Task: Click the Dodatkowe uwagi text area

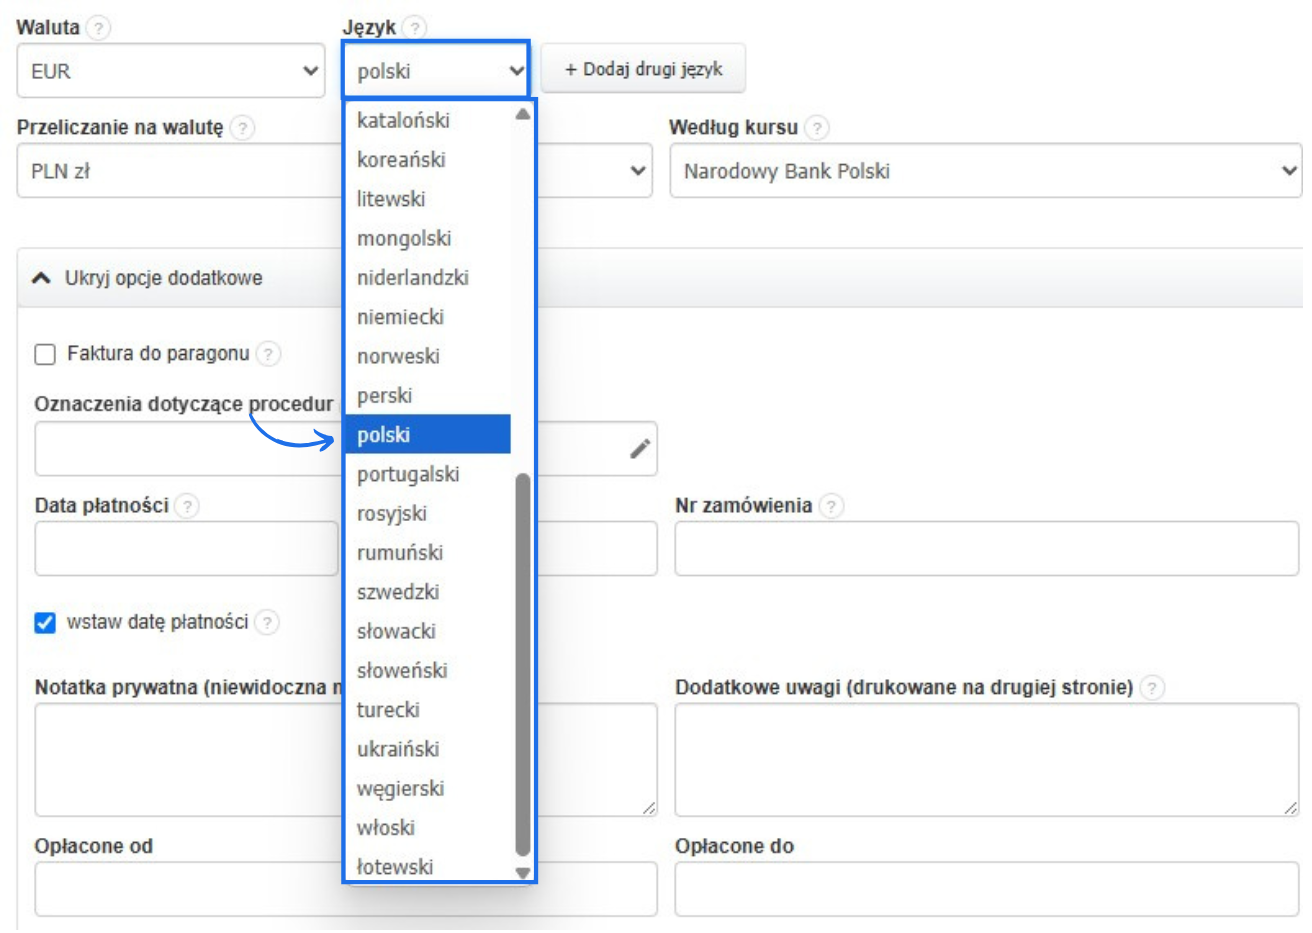Action: [985, 759]
